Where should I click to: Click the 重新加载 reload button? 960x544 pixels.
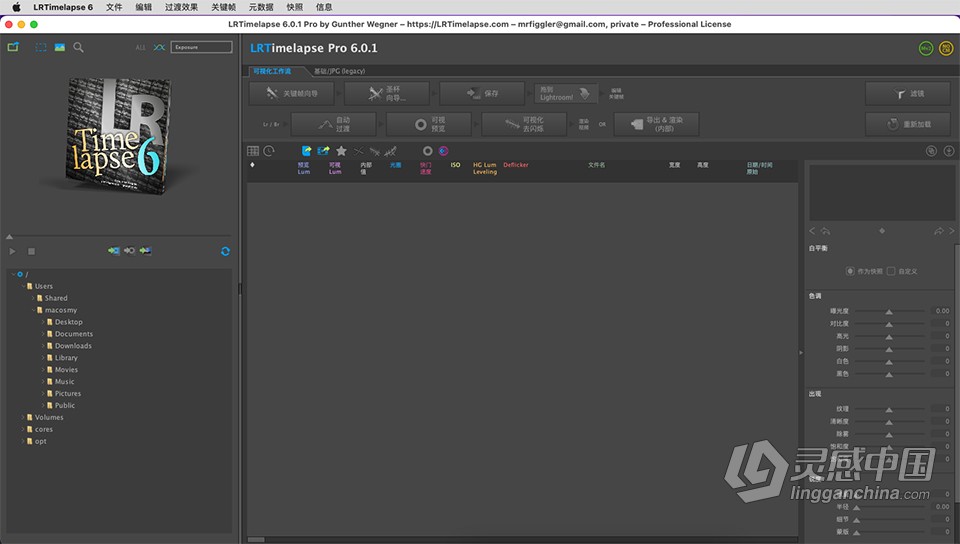point(908,124)
